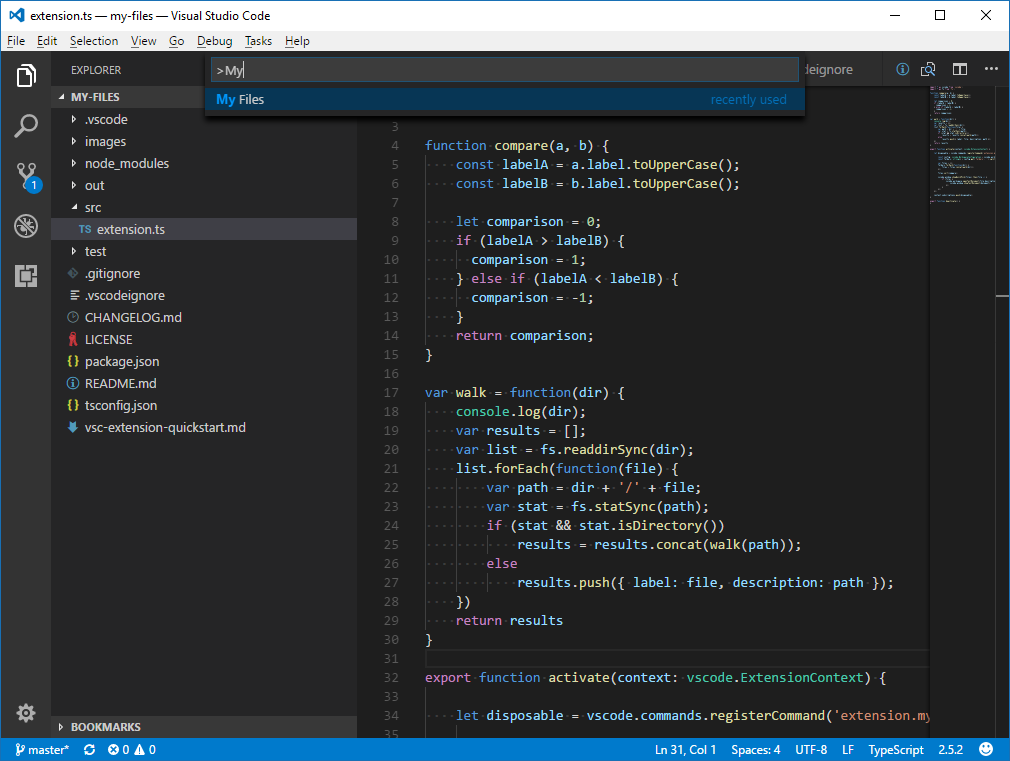Open the Help menu
This screenshot has width=1010, height=761.
coord(297,41)
